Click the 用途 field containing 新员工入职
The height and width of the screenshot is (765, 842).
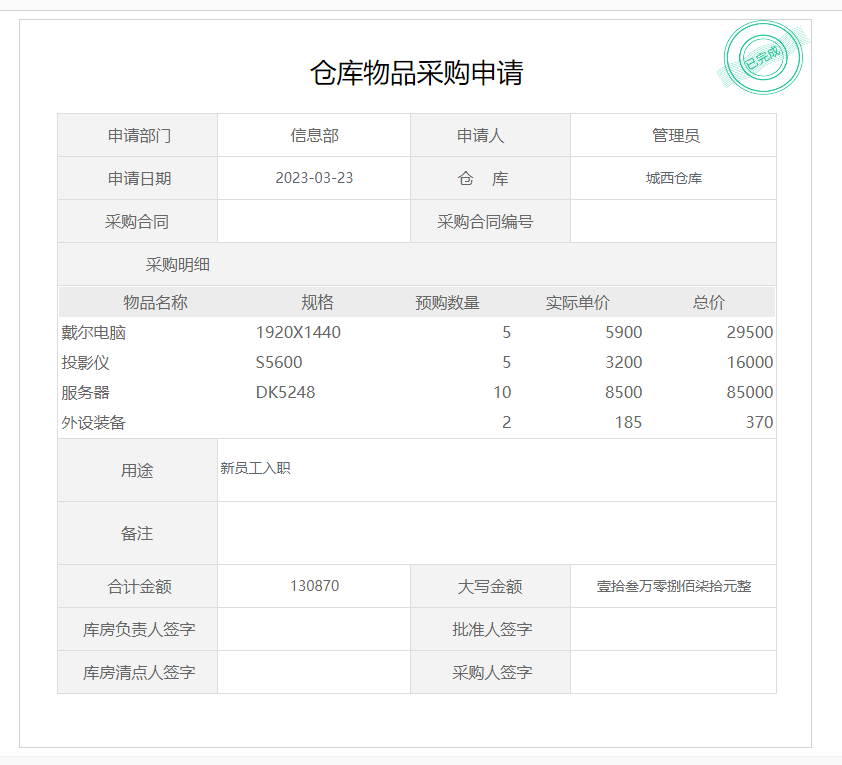[x=496, y=469]
